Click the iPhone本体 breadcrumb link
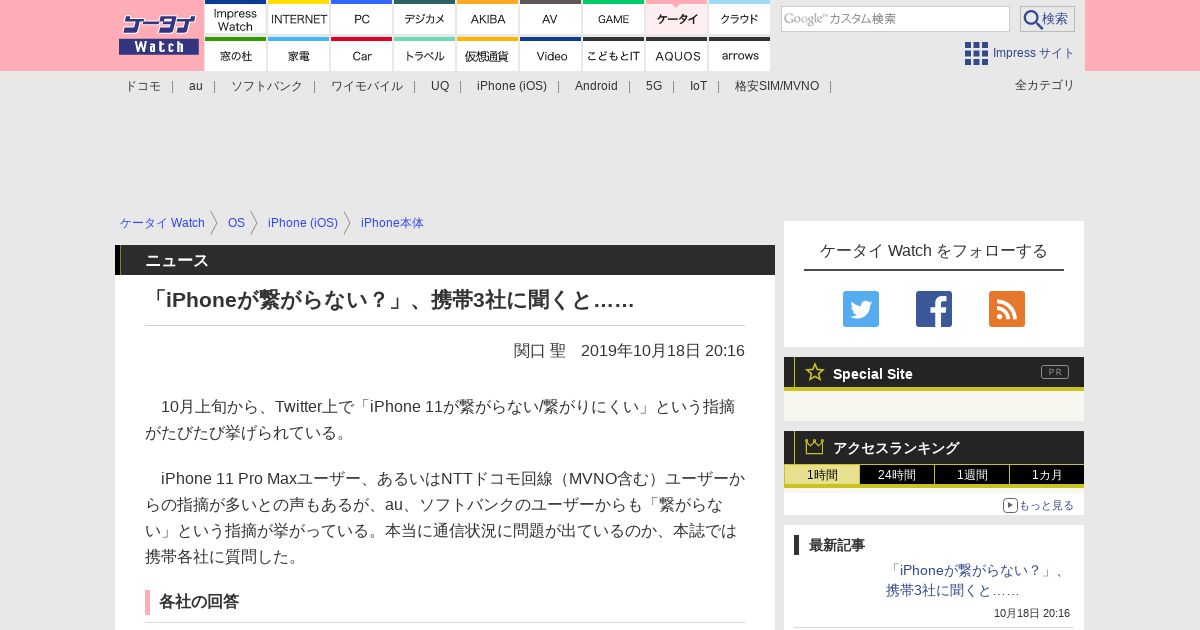The height and width of the screenshot is (630, 1200). coord(392,223)
